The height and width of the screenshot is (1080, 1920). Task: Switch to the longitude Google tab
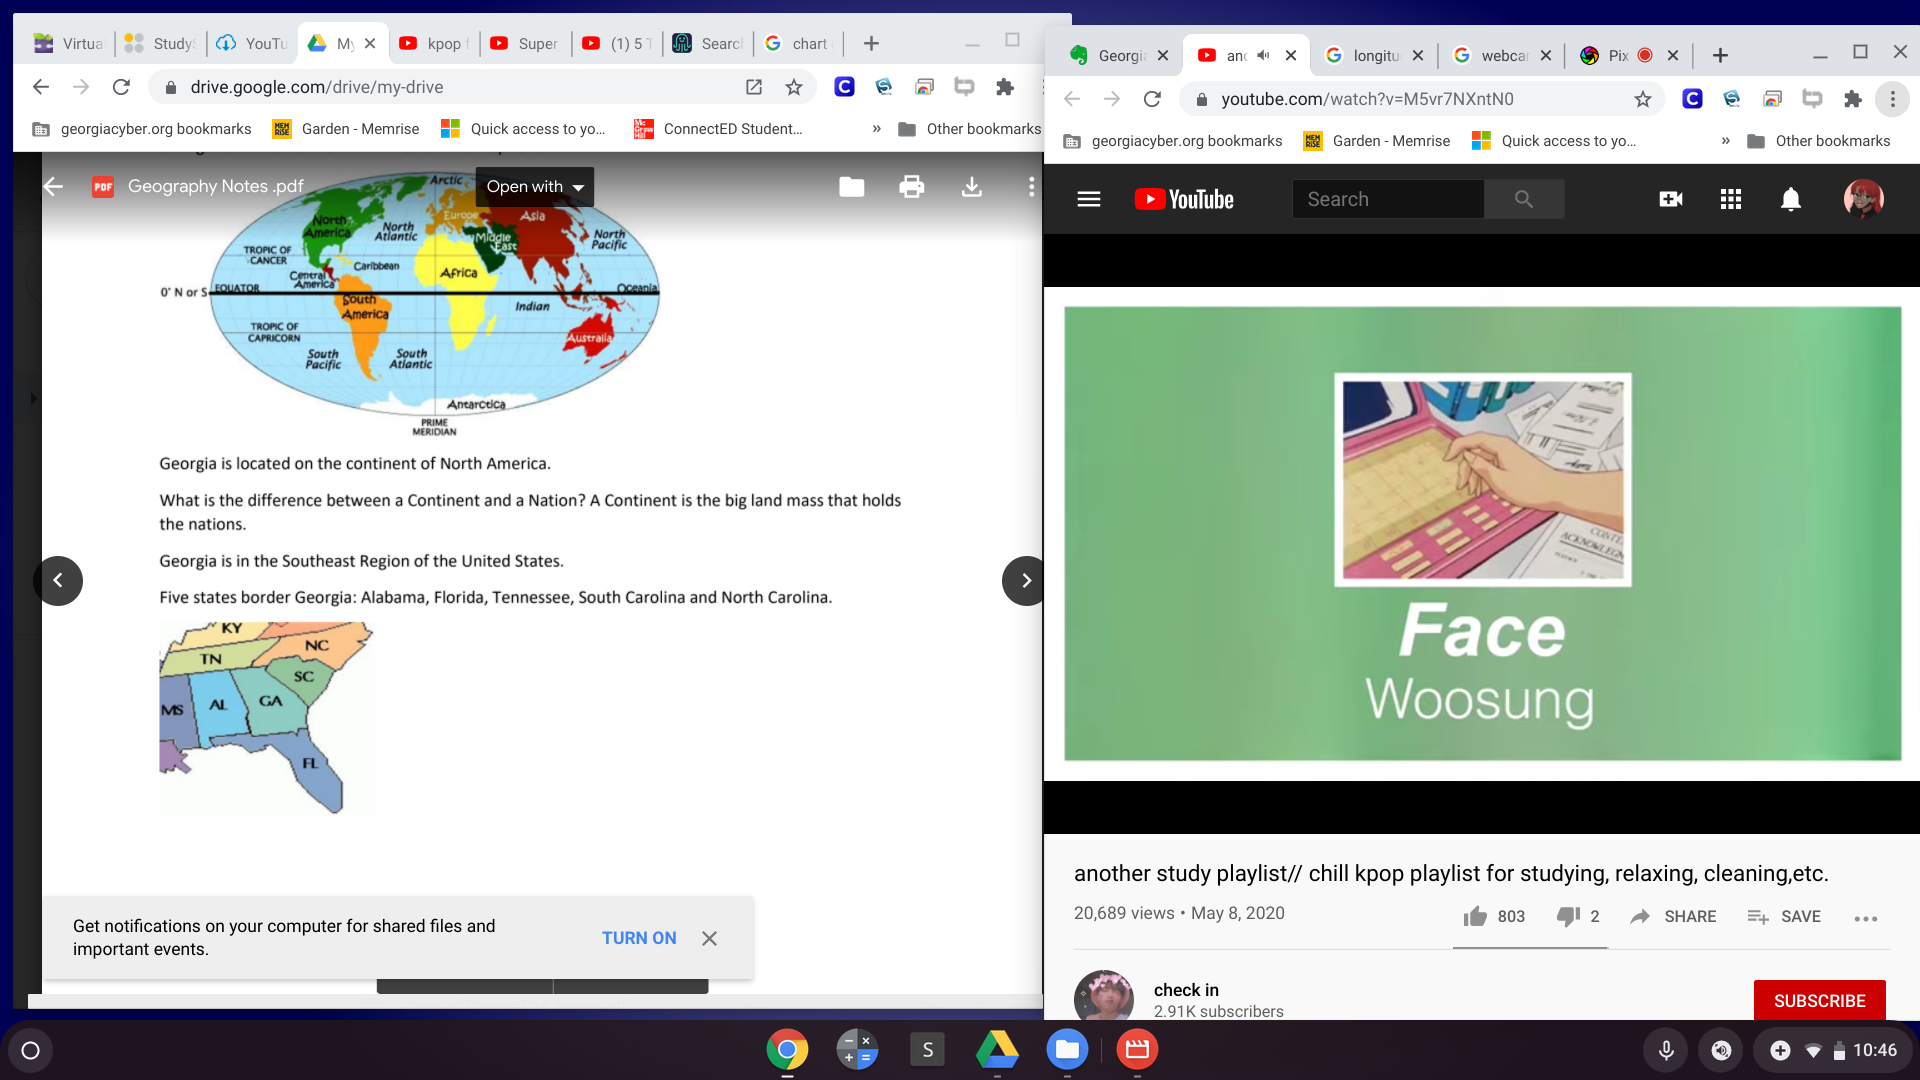click(1375, 55)
